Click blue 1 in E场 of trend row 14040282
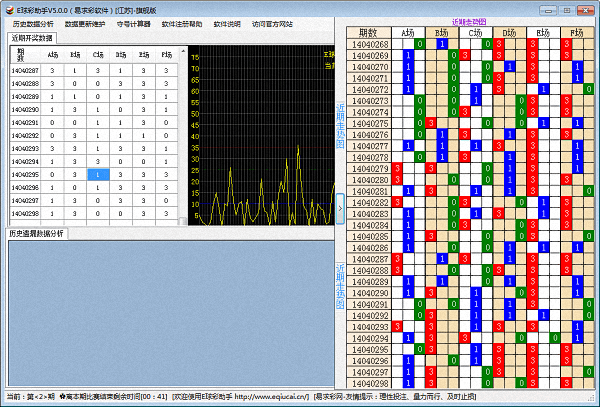The width and height of the screenshot is (600, 407). pos(543,202)
